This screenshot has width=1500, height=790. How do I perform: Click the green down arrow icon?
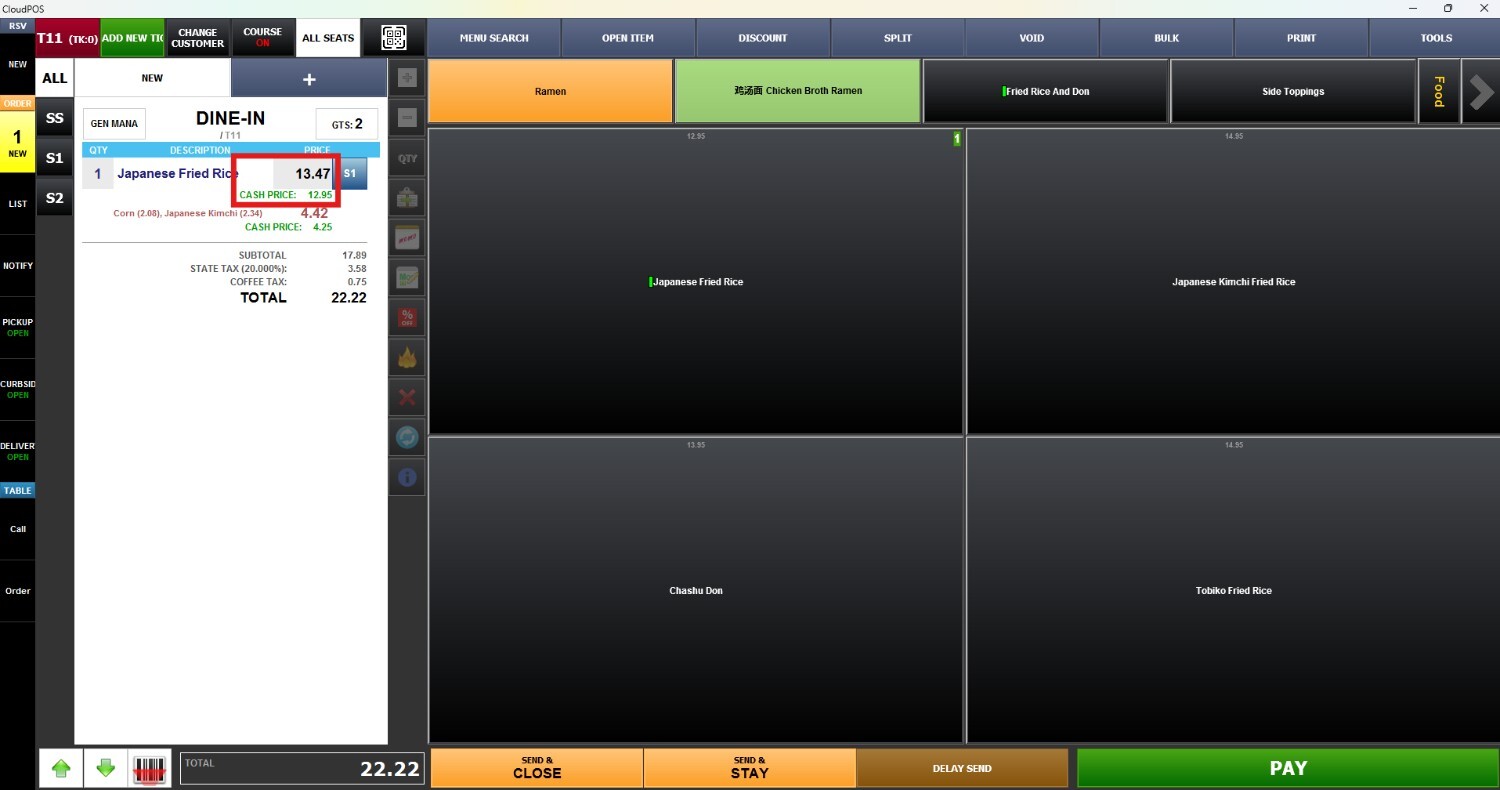point(106,768)
